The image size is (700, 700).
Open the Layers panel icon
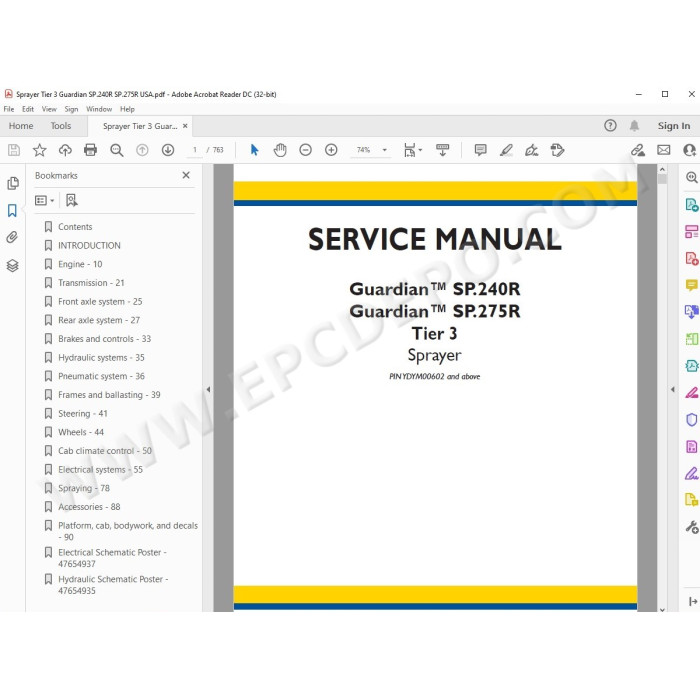pyautogui.click(x=12, y=266)
